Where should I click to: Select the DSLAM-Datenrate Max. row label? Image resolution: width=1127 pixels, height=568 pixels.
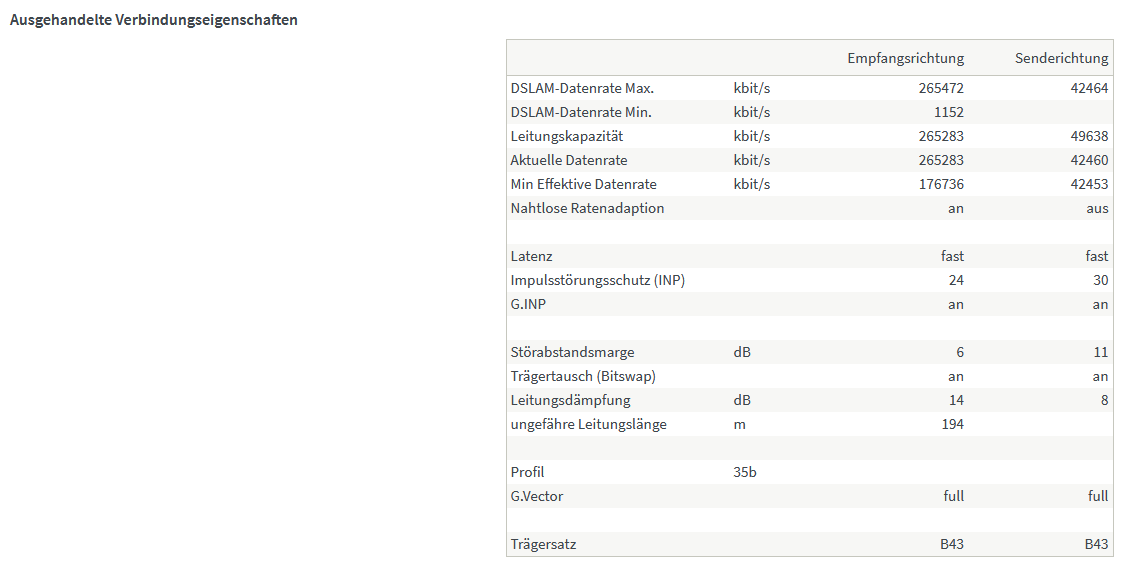(x=582, y=88)
